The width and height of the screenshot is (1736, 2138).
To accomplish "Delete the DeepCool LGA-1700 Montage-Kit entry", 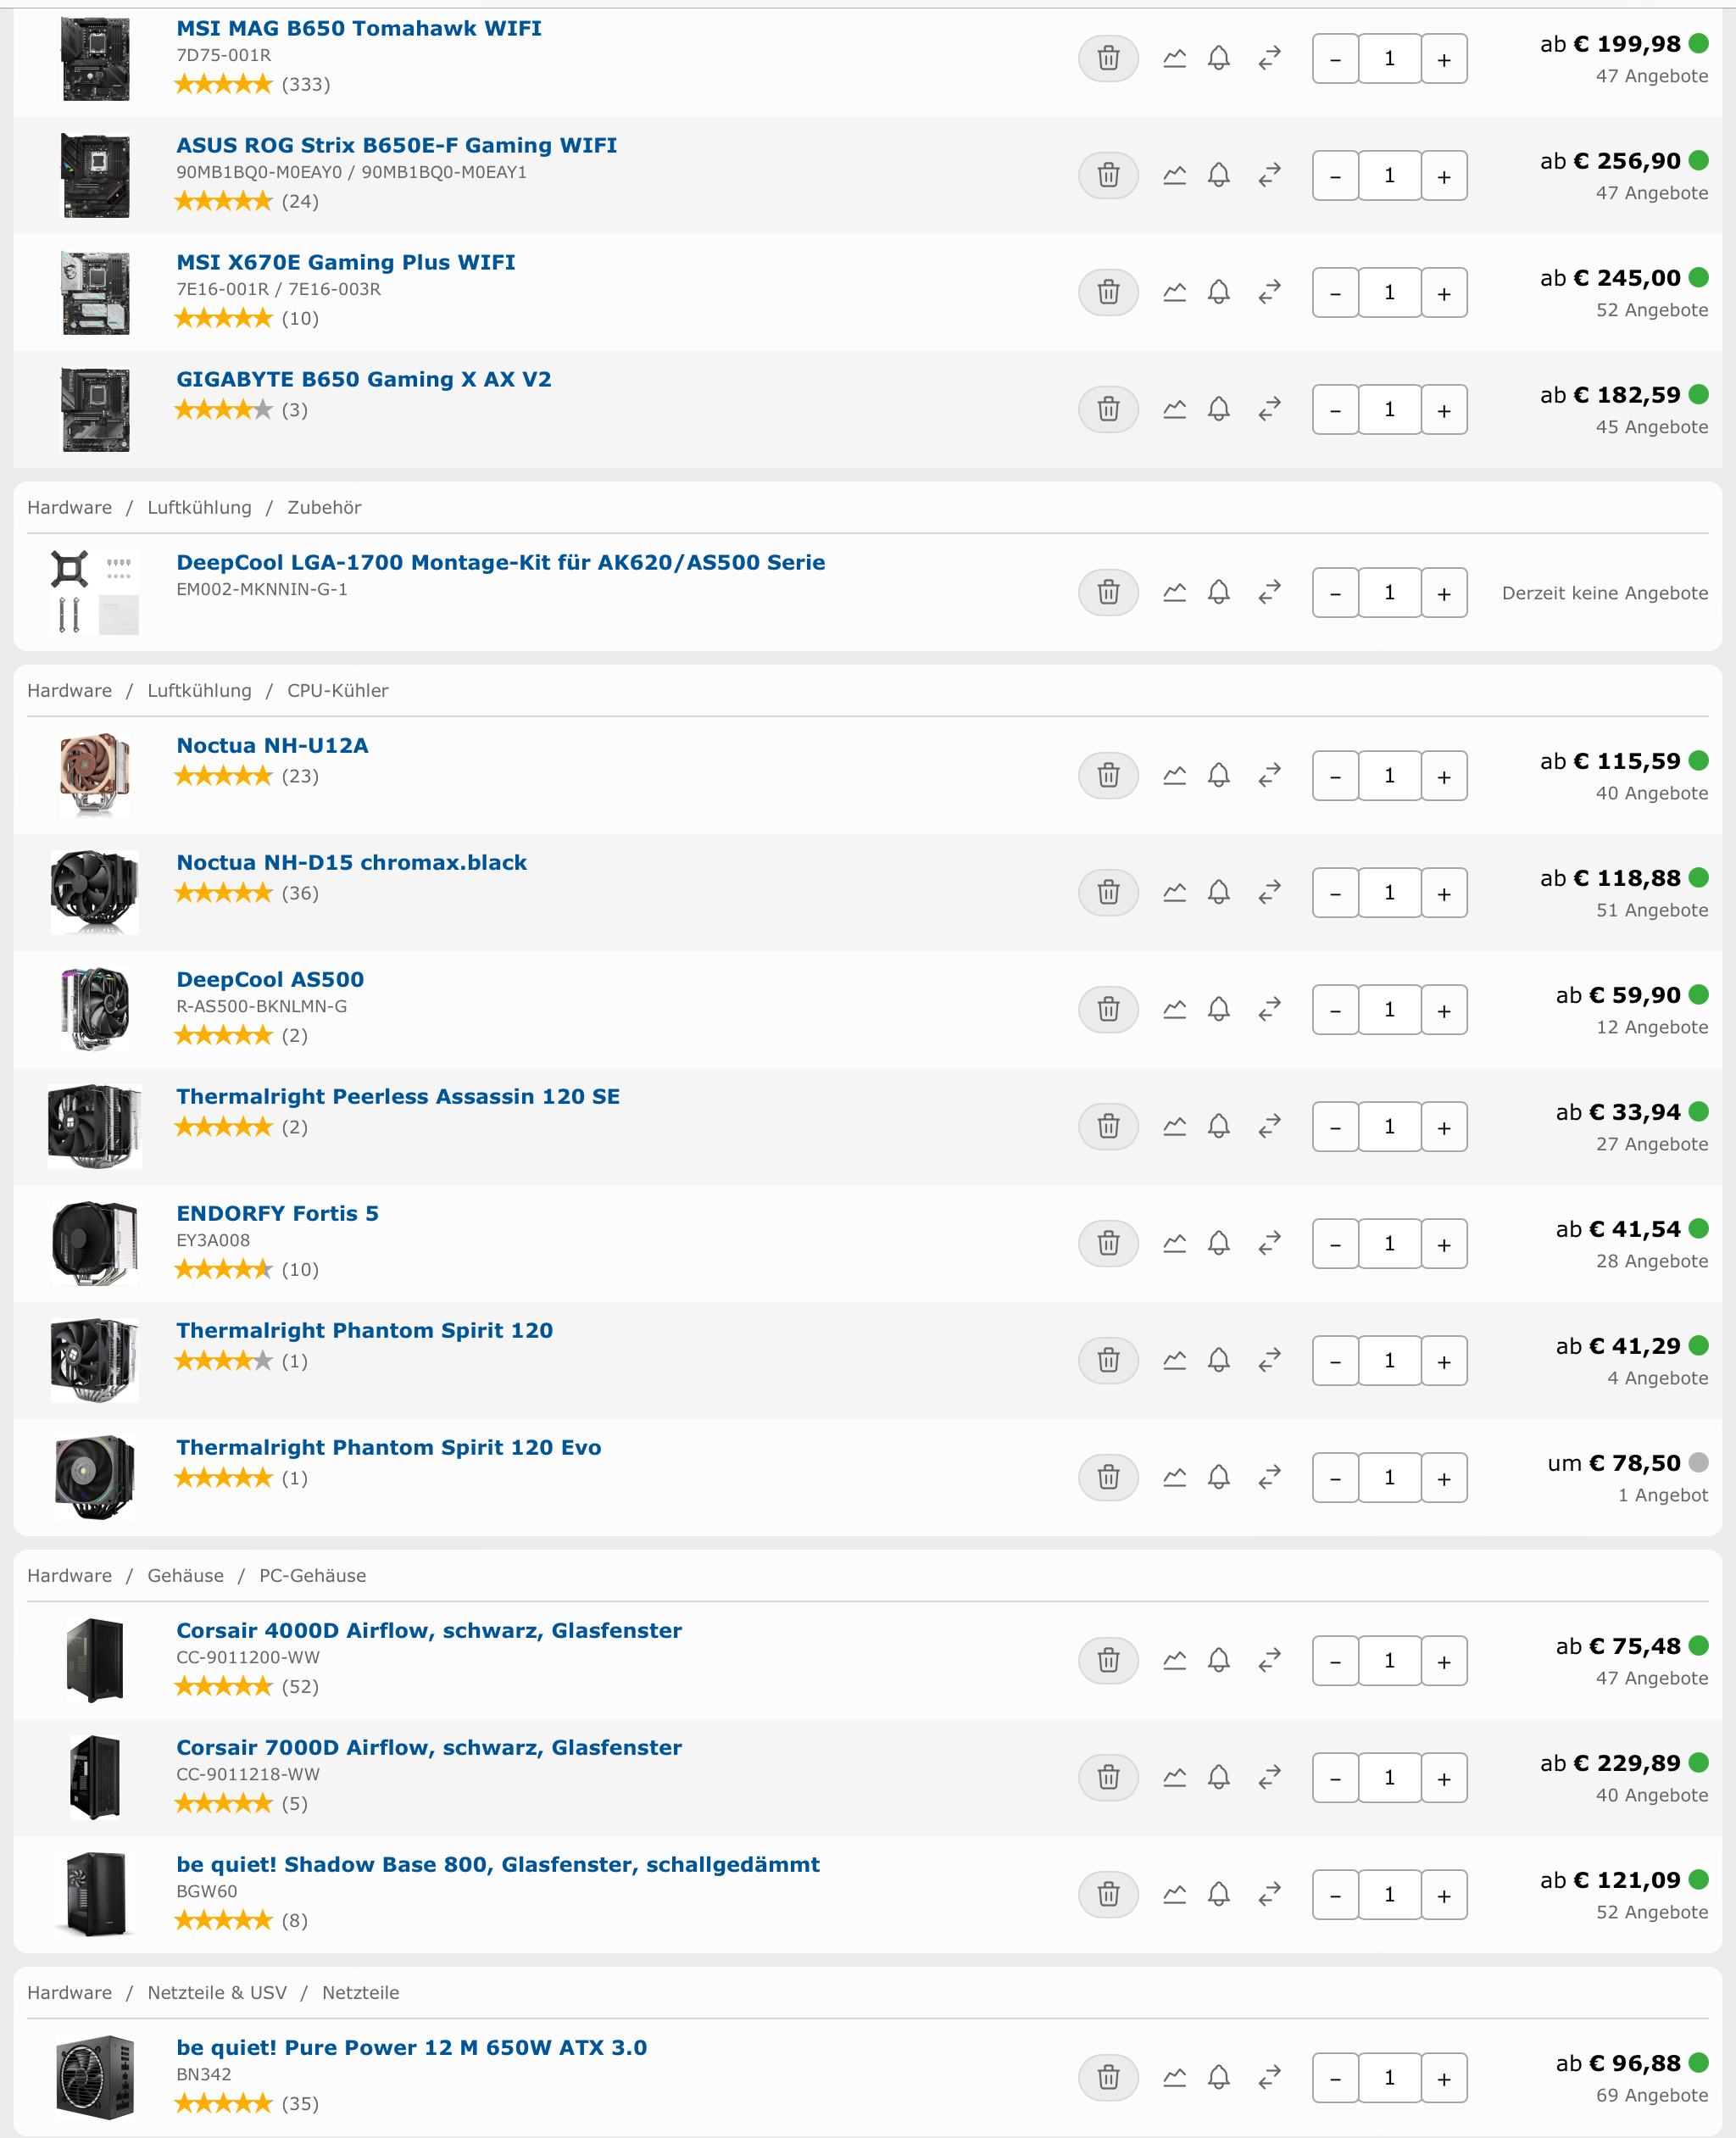I will pos(1108,592).
